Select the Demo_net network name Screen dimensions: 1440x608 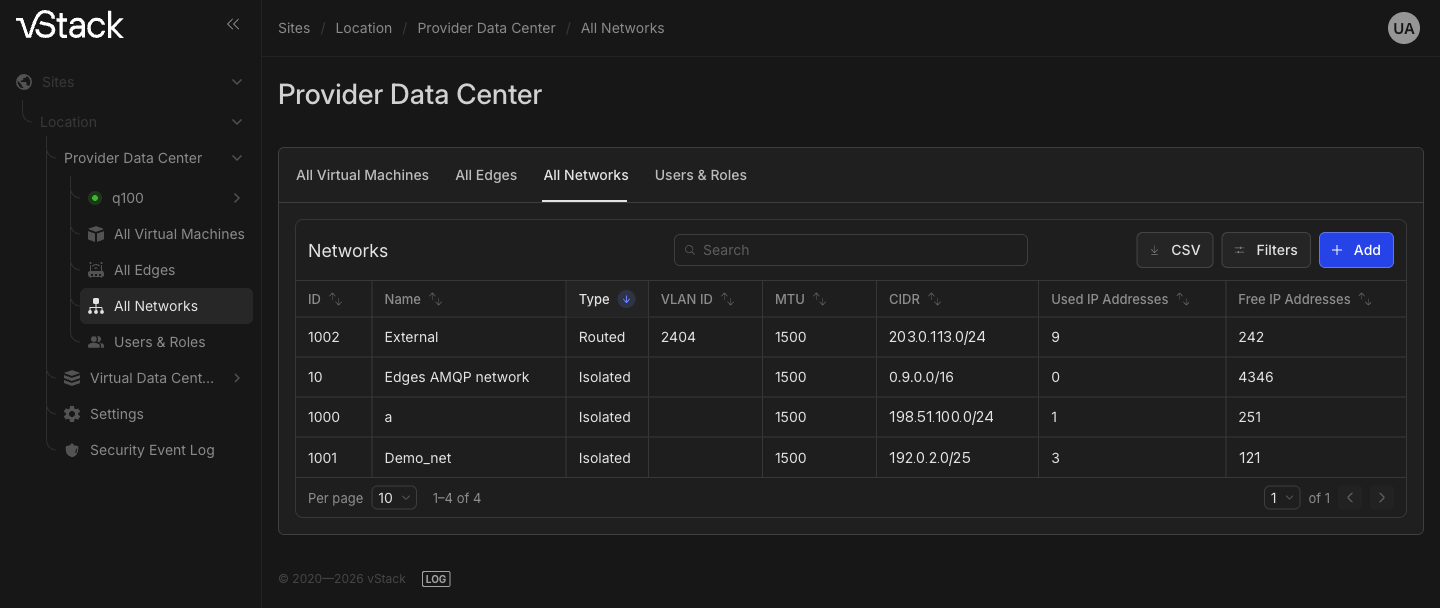(418, 458)
